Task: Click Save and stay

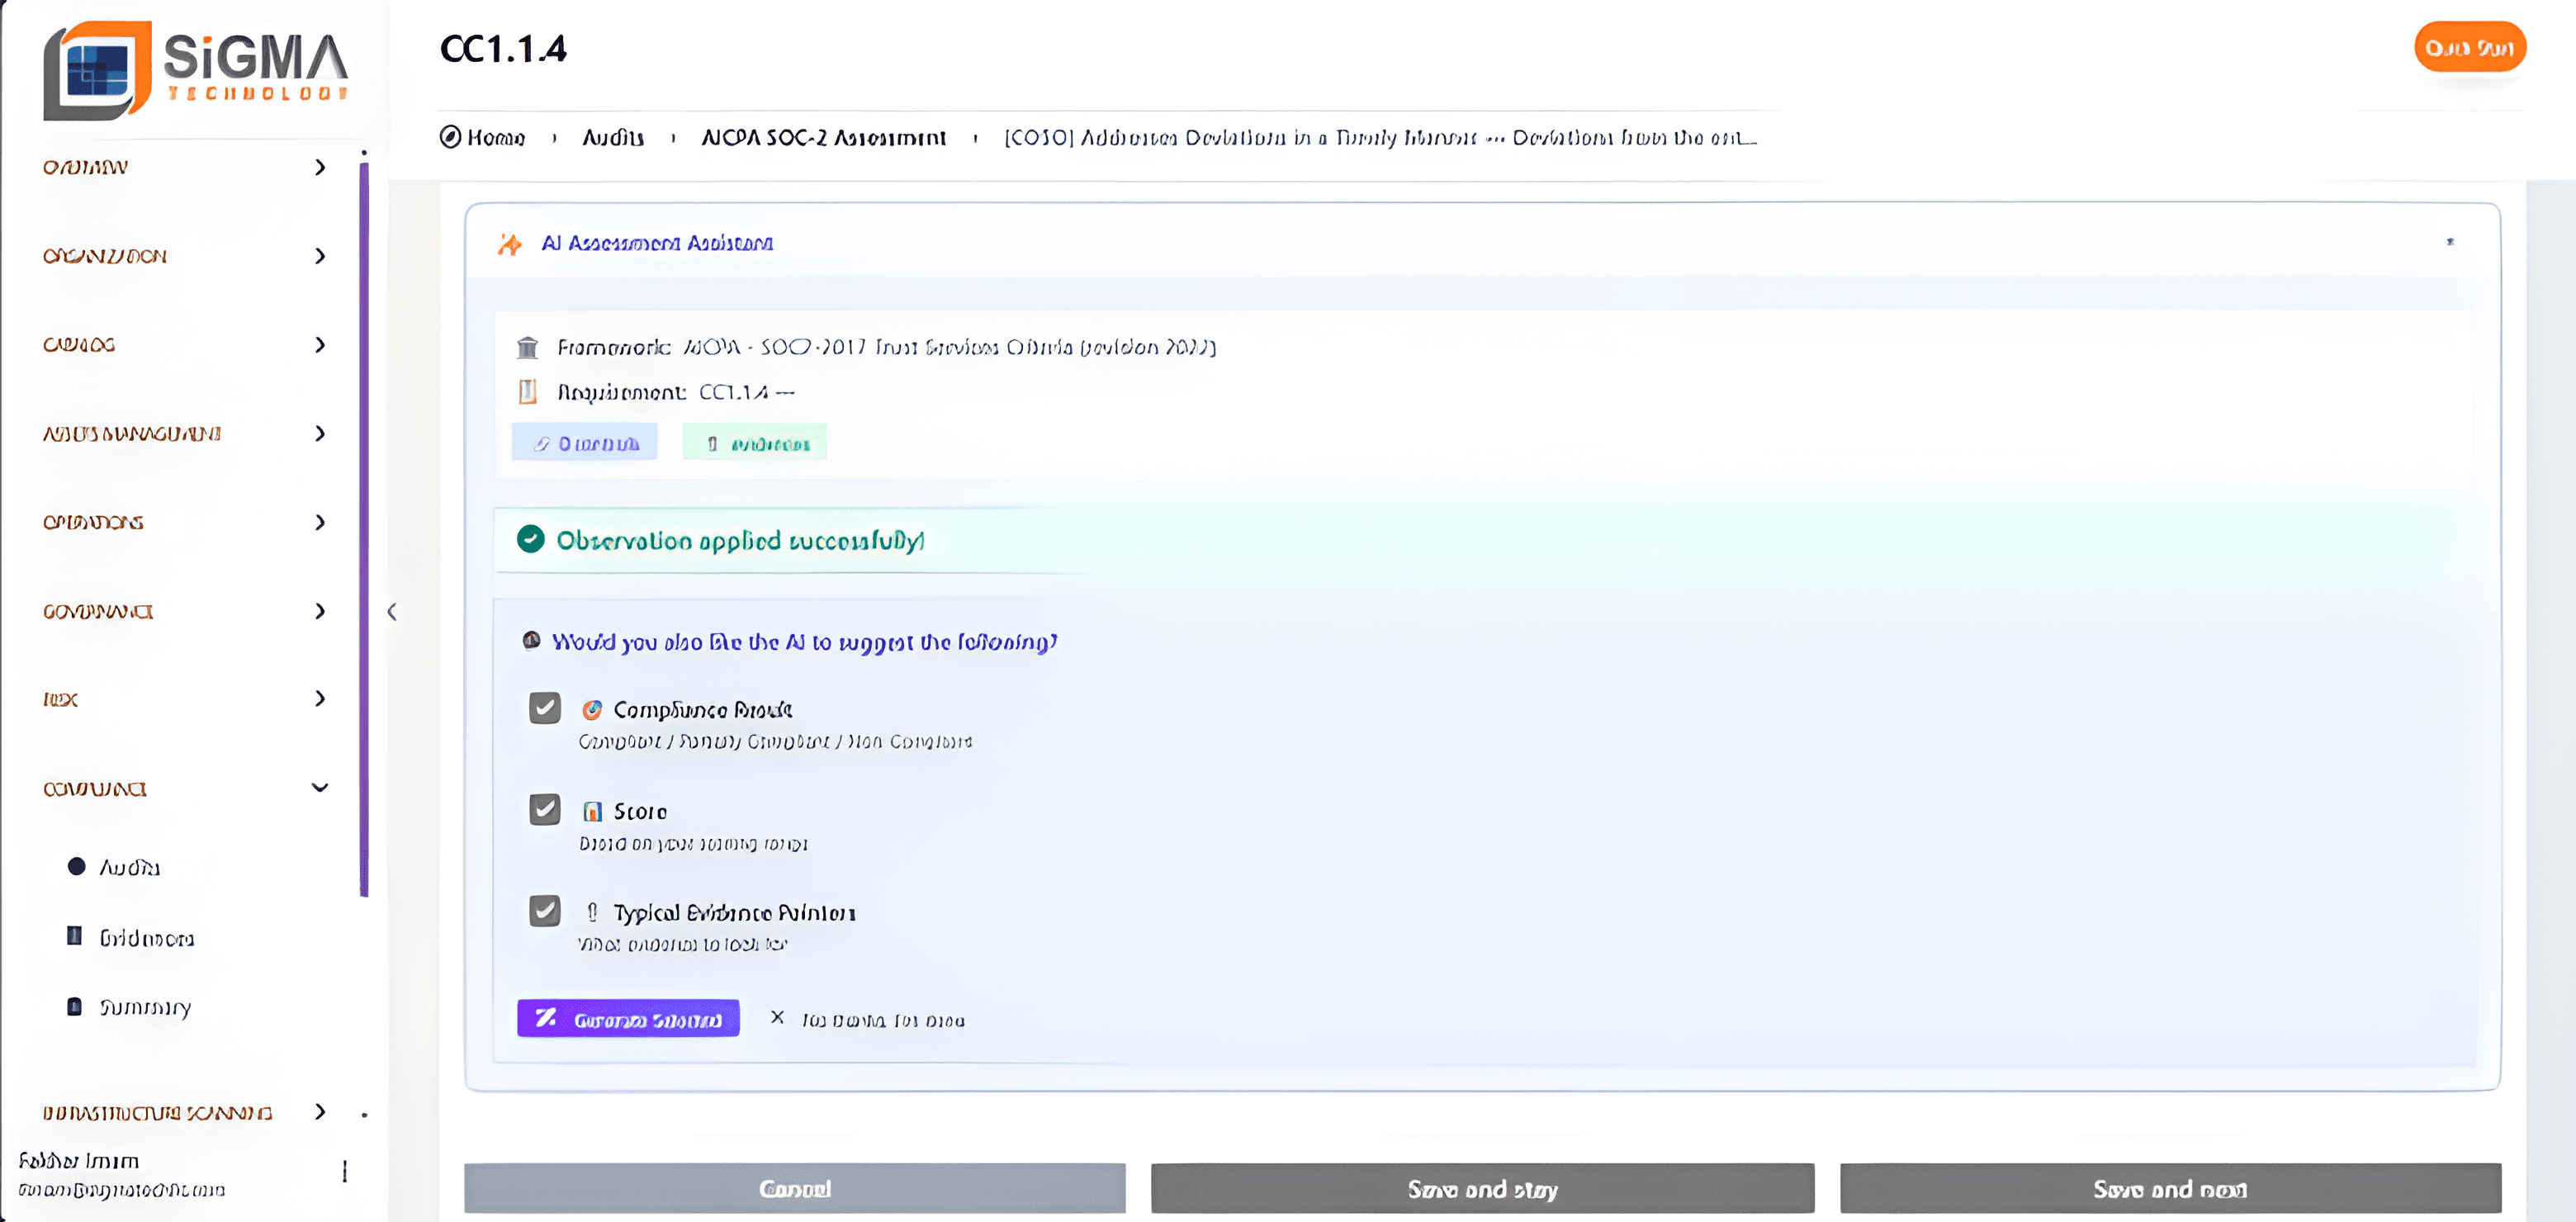Action: [1482, 1188]
